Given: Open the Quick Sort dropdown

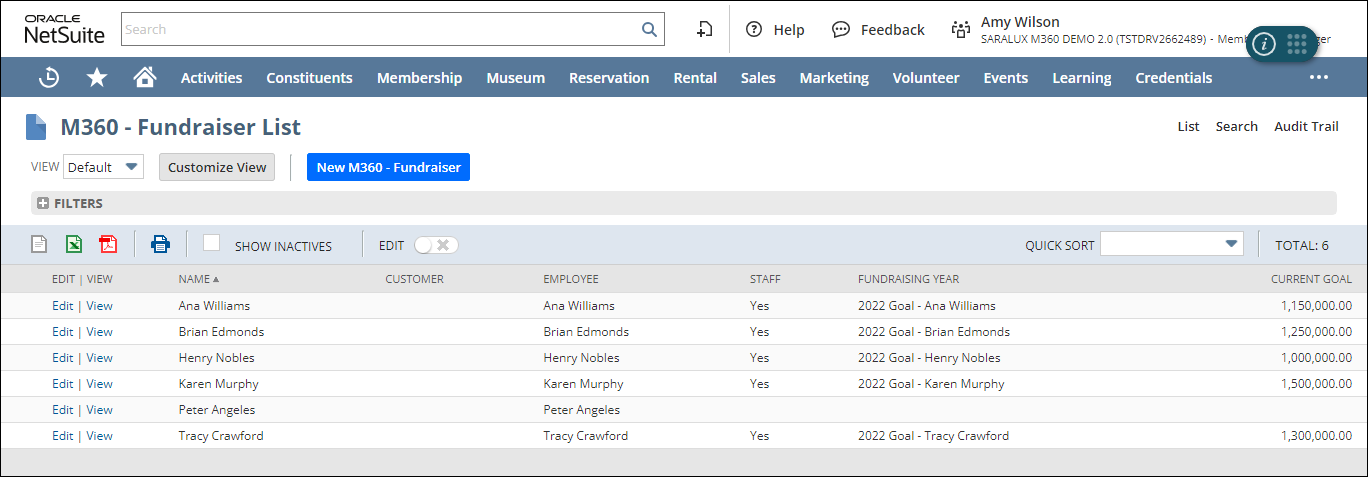Looking at the screenshot, I should (x=1171, y=244).
